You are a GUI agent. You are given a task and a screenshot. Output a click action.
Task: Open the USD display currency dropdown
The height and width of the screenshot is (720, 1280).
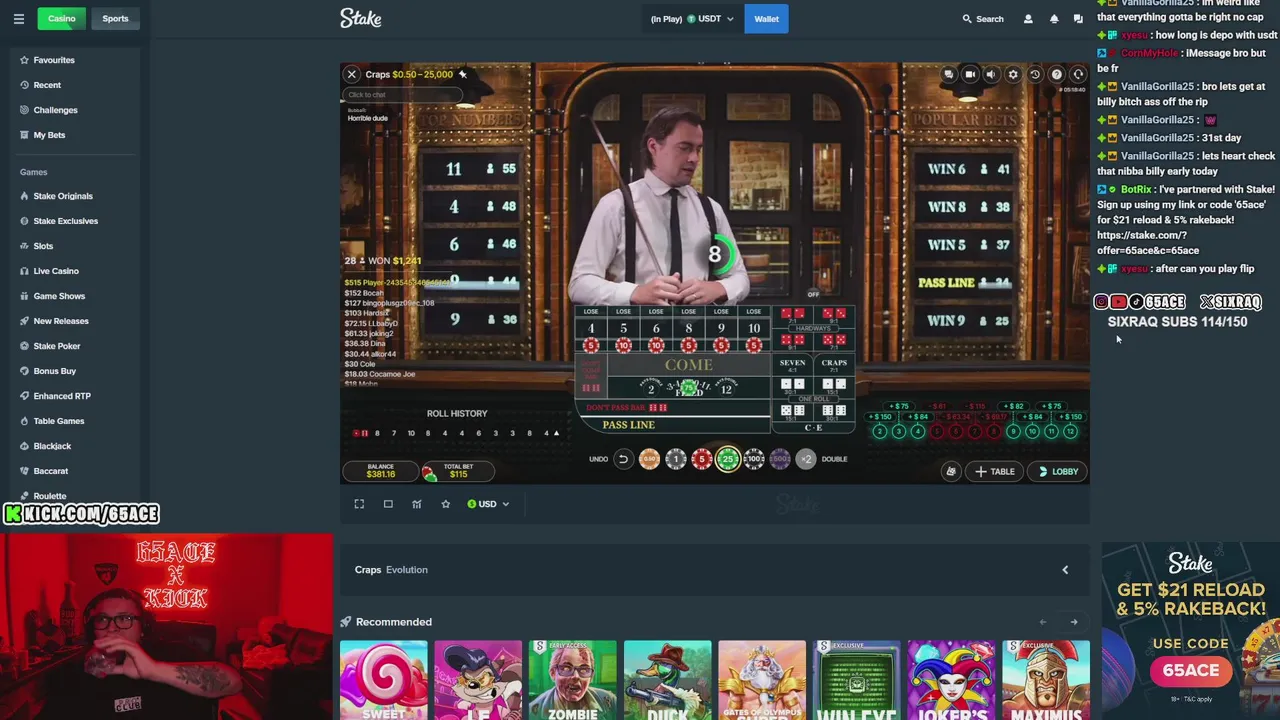[x=488, y=504]
